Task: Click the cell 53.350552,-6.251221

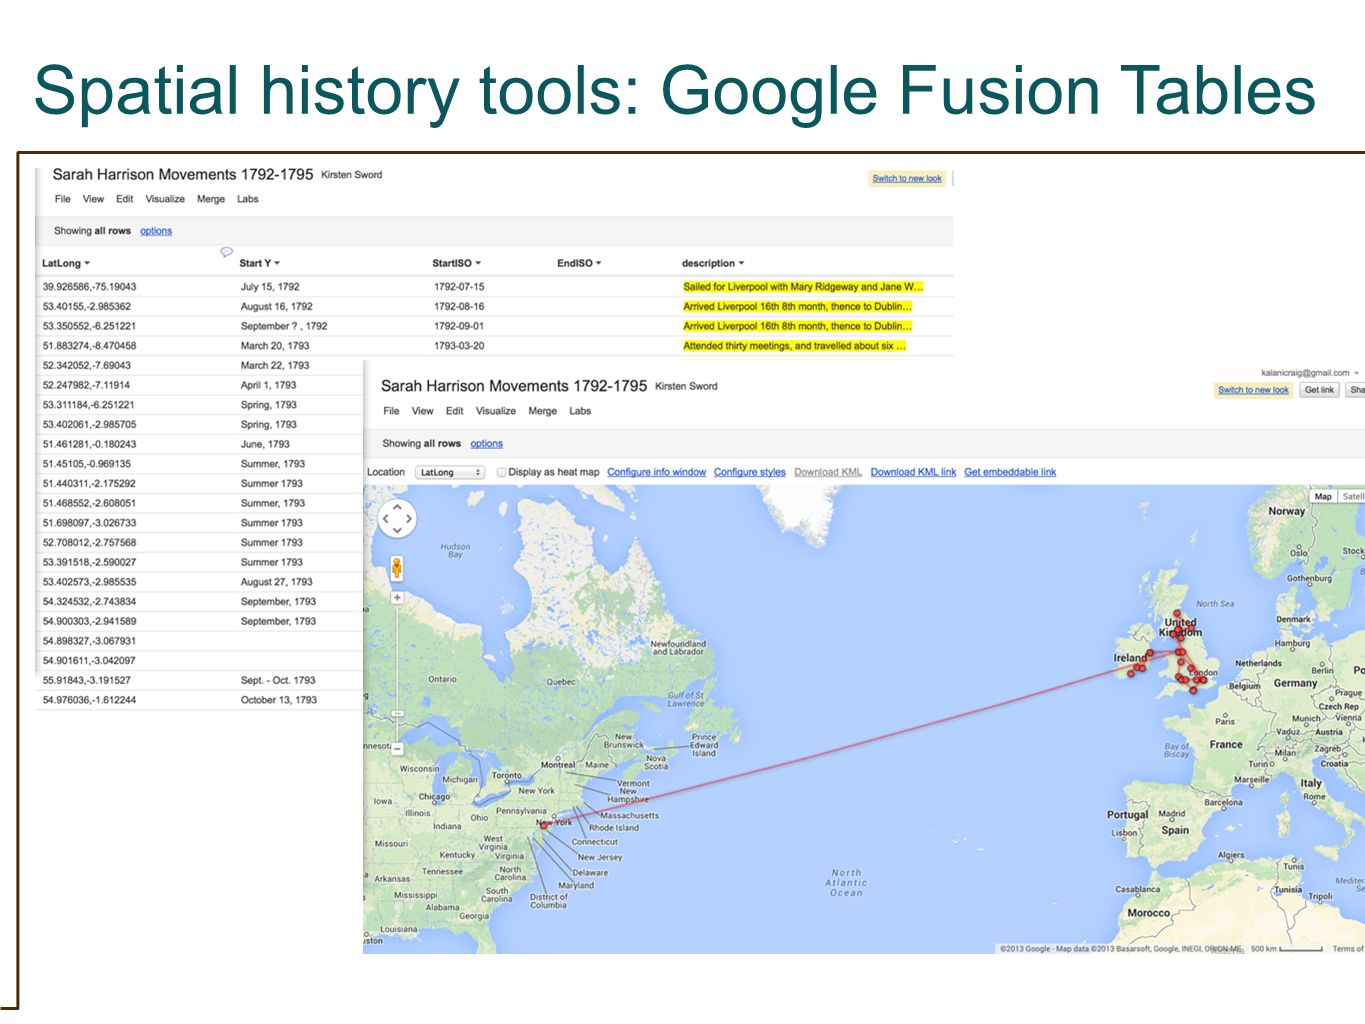Action: [90, 326]
